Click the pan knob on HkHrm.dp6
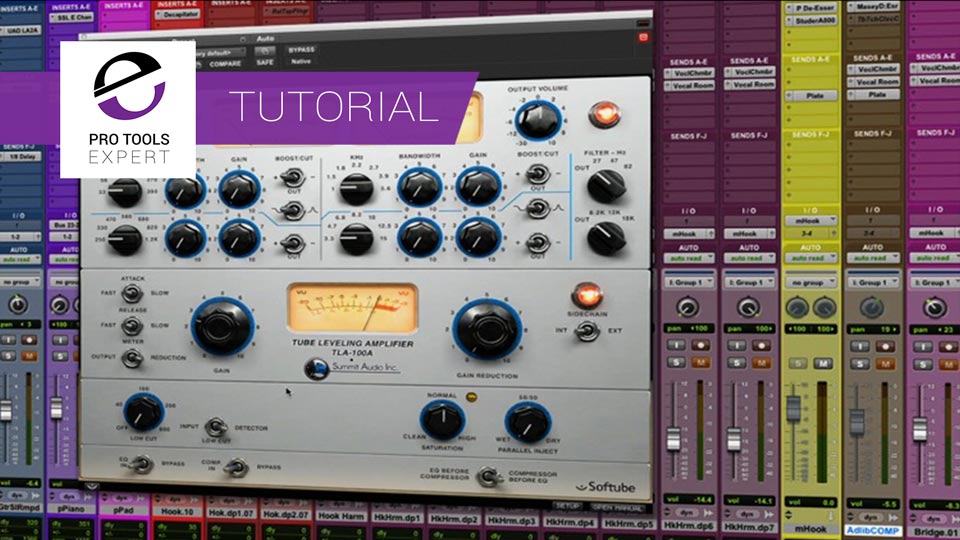The image size is (960, 540). click(x=688, y=307)
